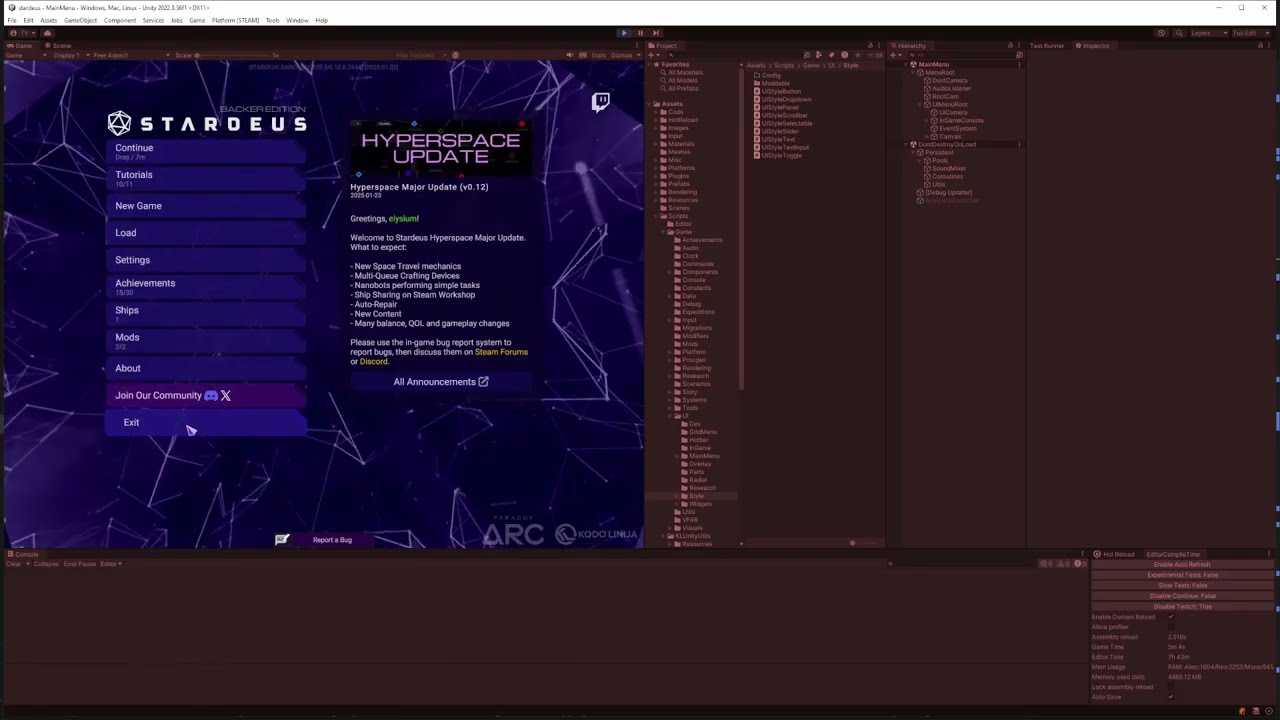This screenshot has width=1280, height=720.
Task: Open the Component menu
Action: pyautogui.click(x=120, y=20)
